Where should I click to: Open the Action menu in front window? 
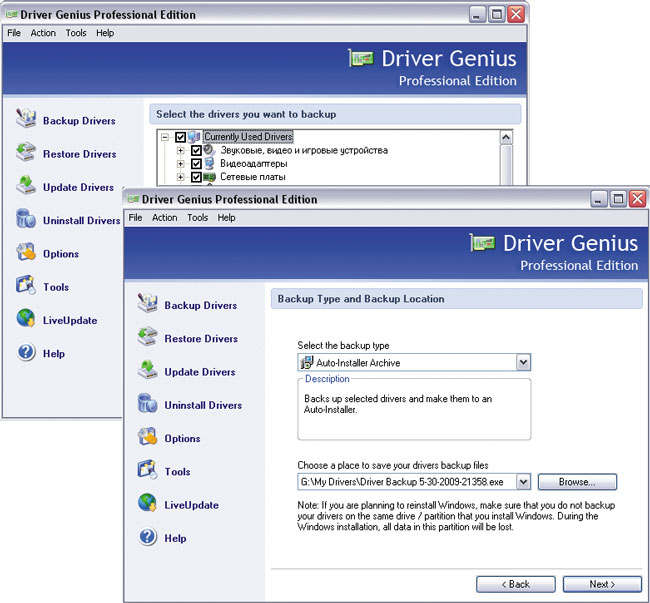[165, 218]
